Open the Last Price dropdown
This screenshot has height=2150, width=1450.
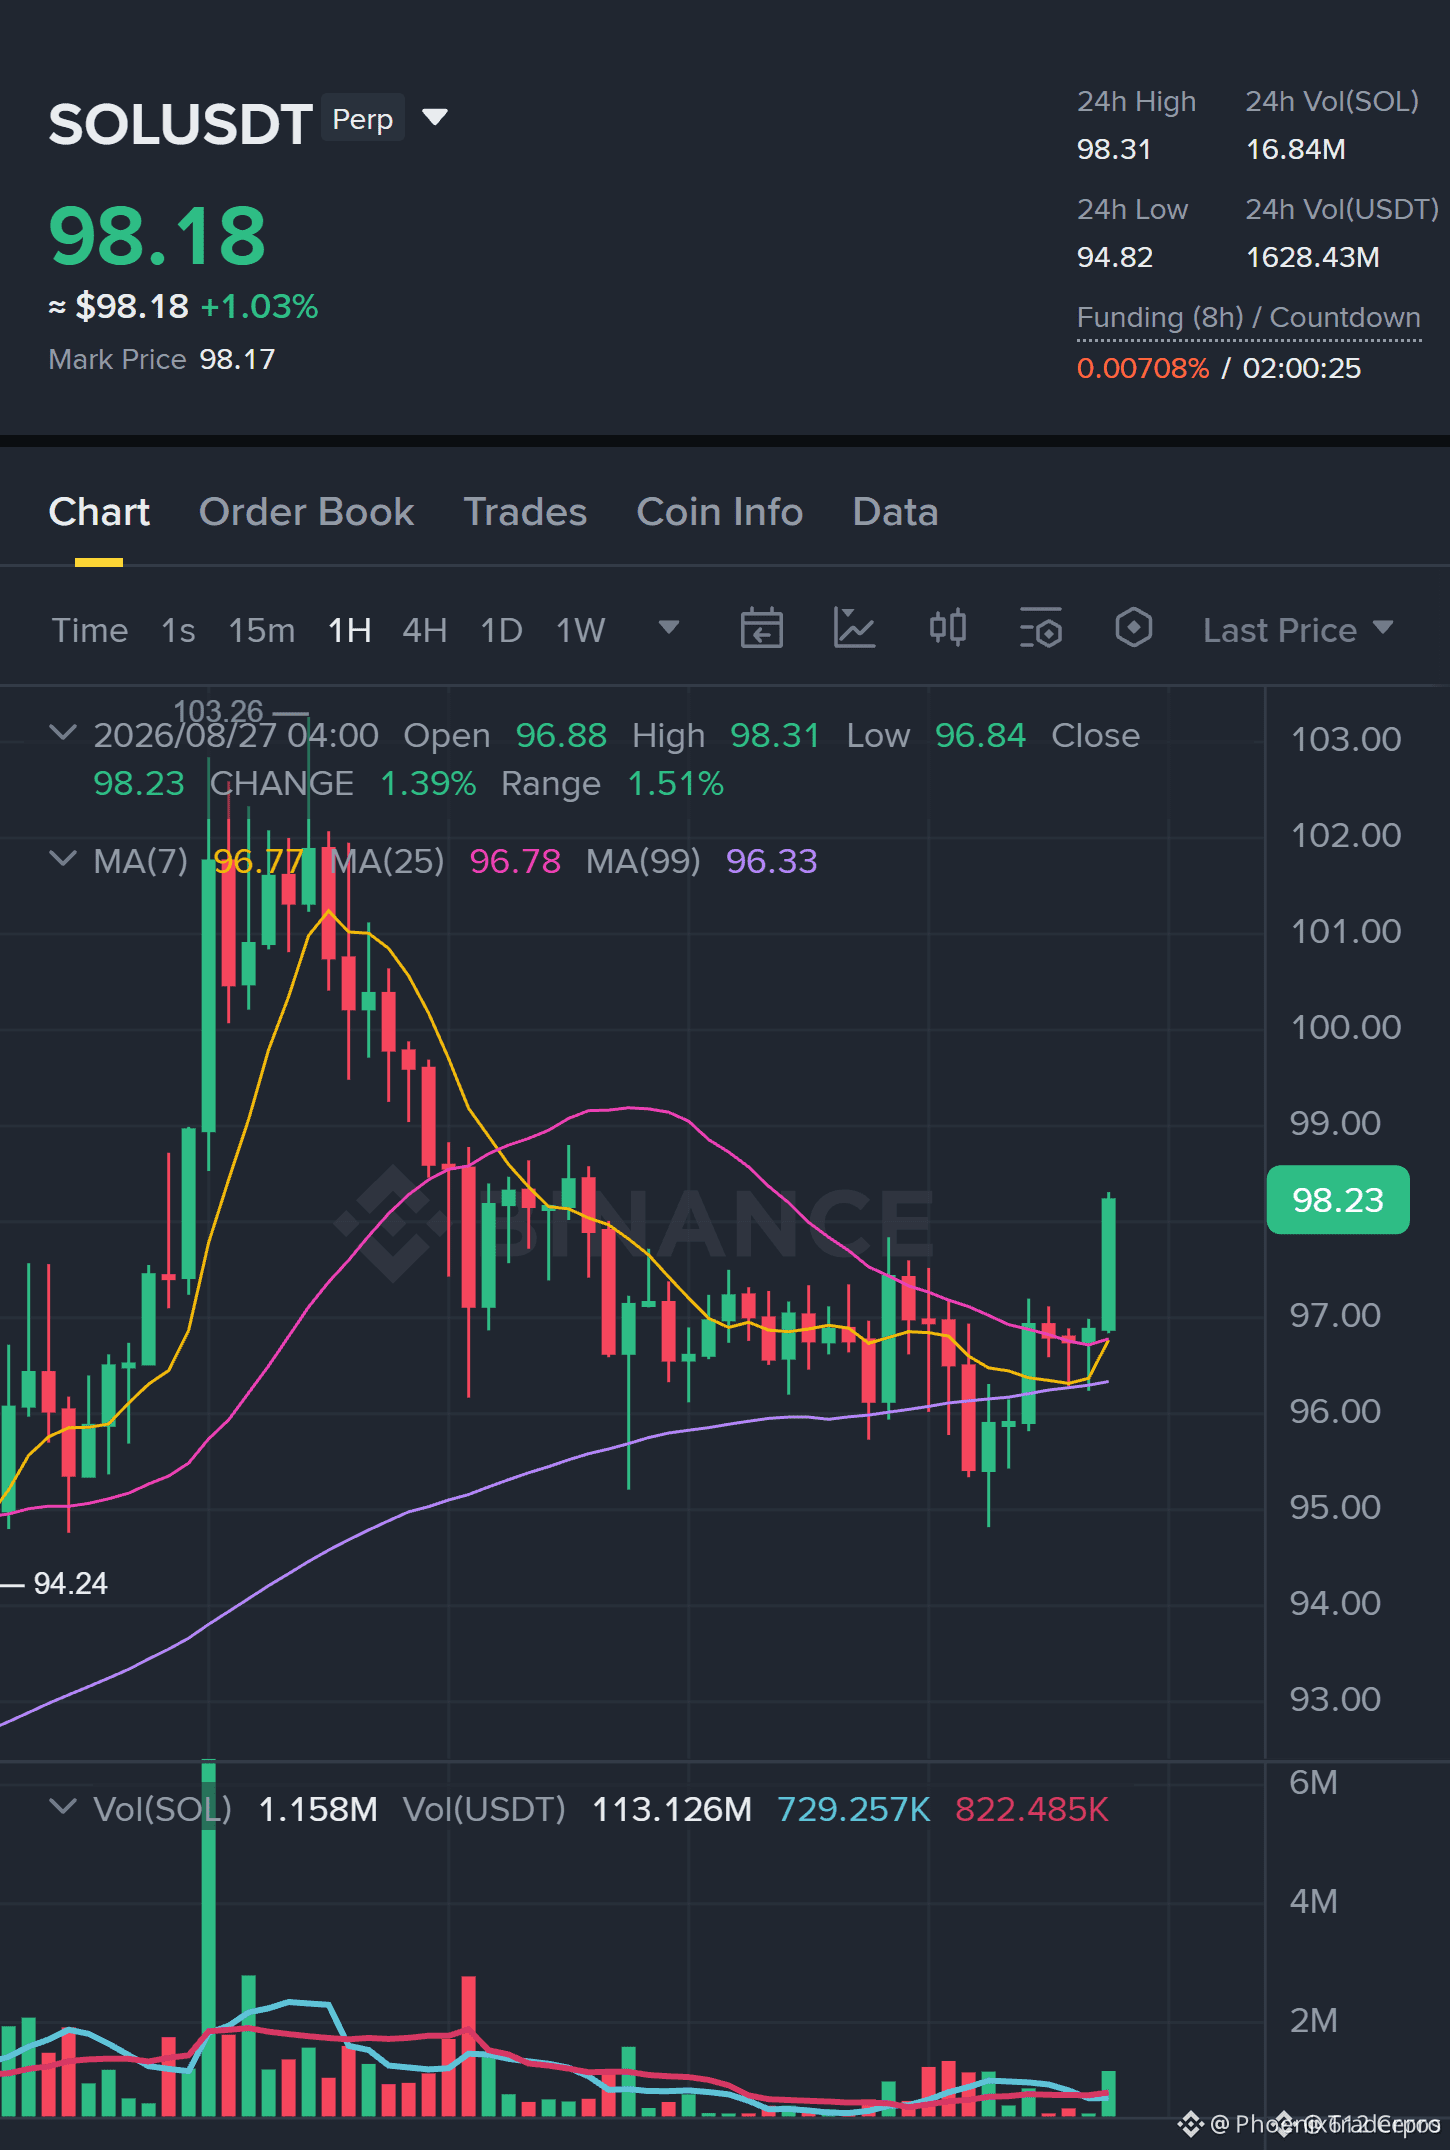pyautogui.click(x=1298, y=631)
